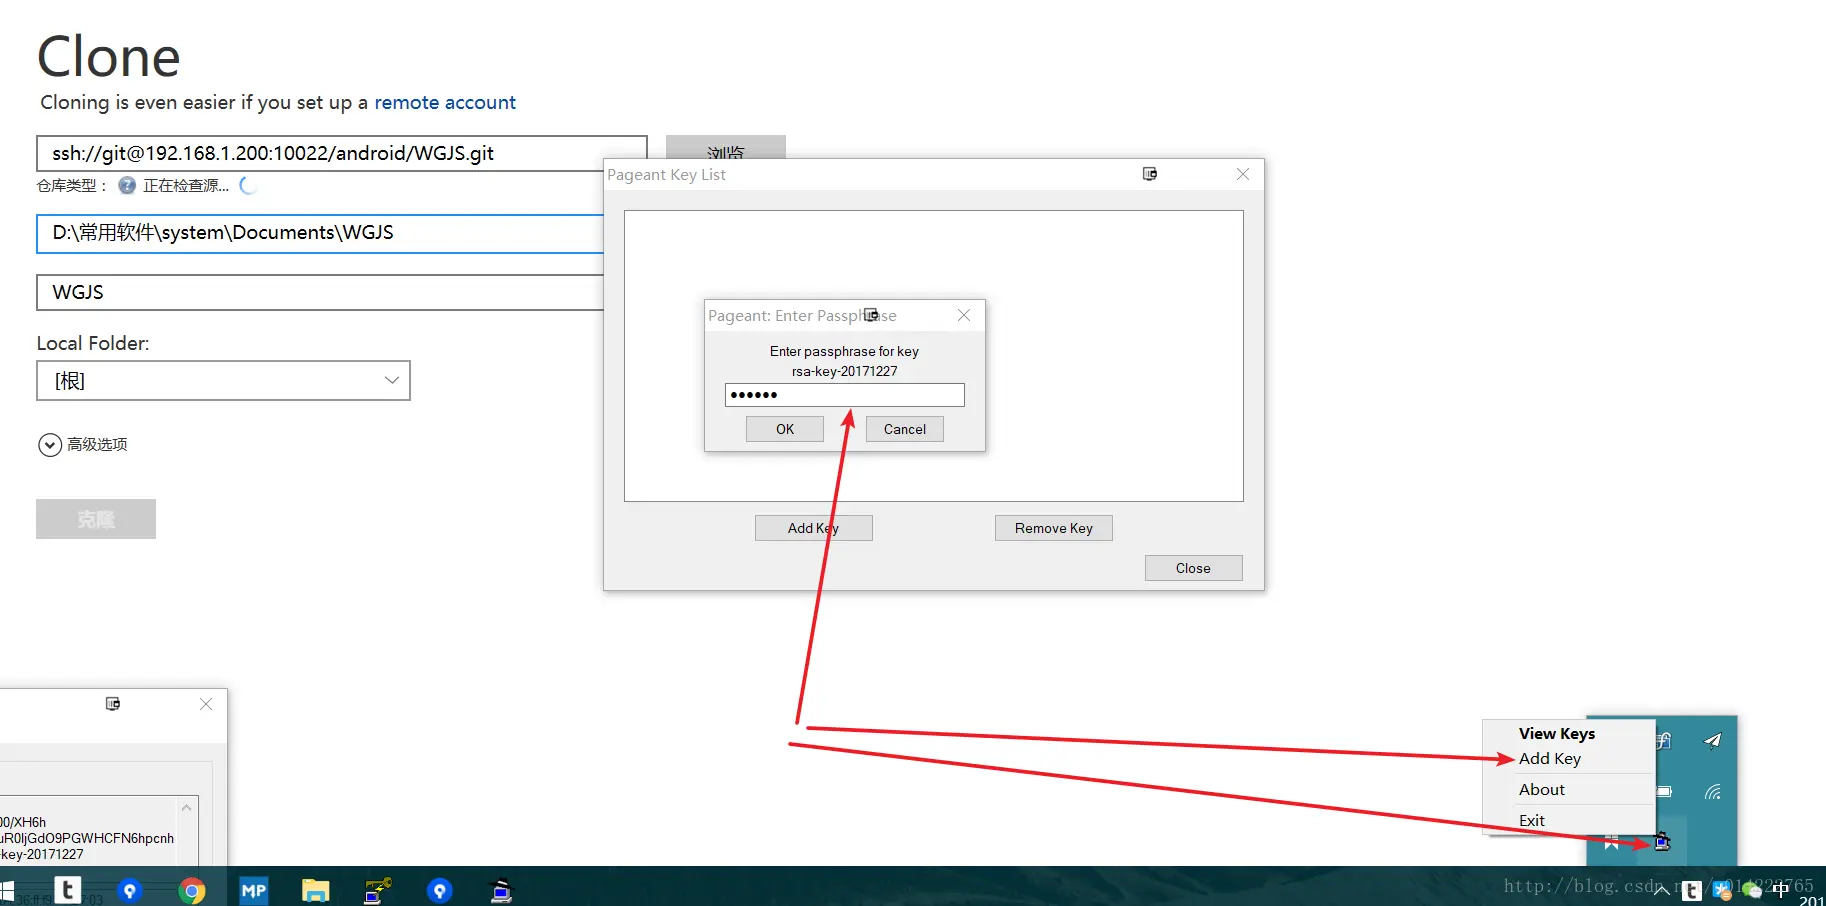Image resolution: width=1826 pixels, height=906 pixels.
Task: Choose Exit in Pageant tray menu
Action: [1531, 820]
